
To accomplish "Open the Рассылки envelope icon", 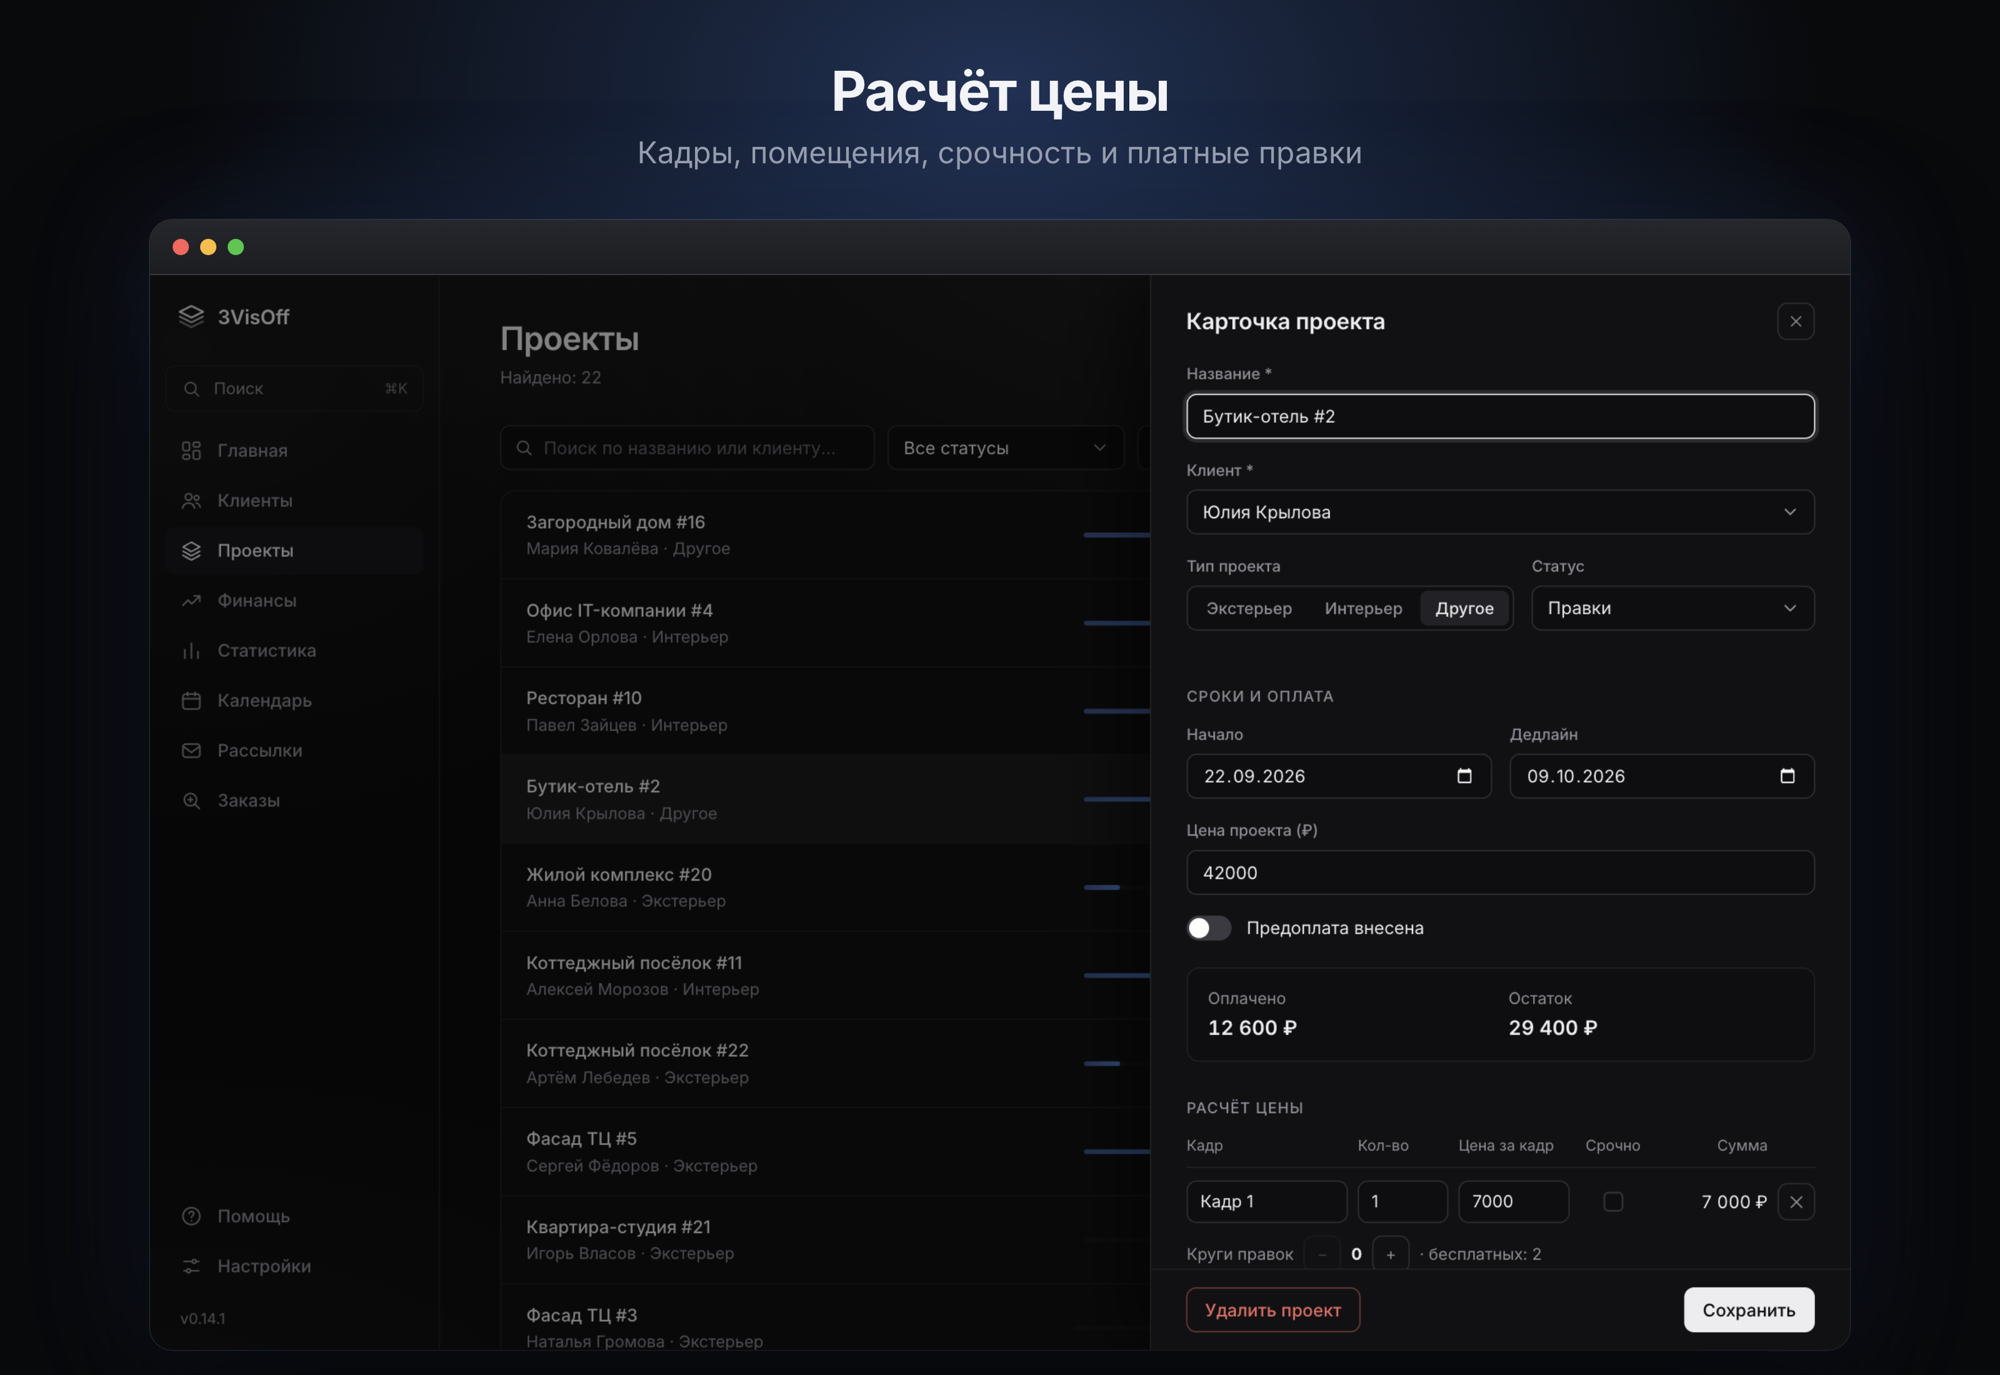I will pyautogui.click(x=191, y=751).
